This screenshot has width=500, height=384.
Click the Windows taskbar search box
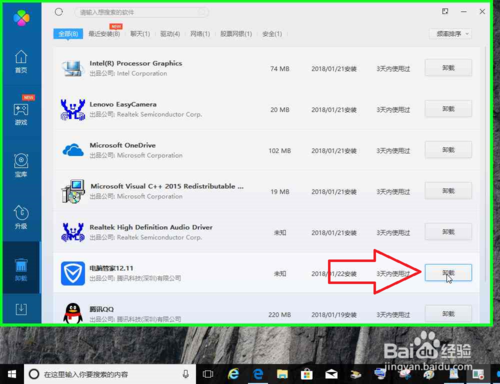pyautogui.click(x=109, y=374)
